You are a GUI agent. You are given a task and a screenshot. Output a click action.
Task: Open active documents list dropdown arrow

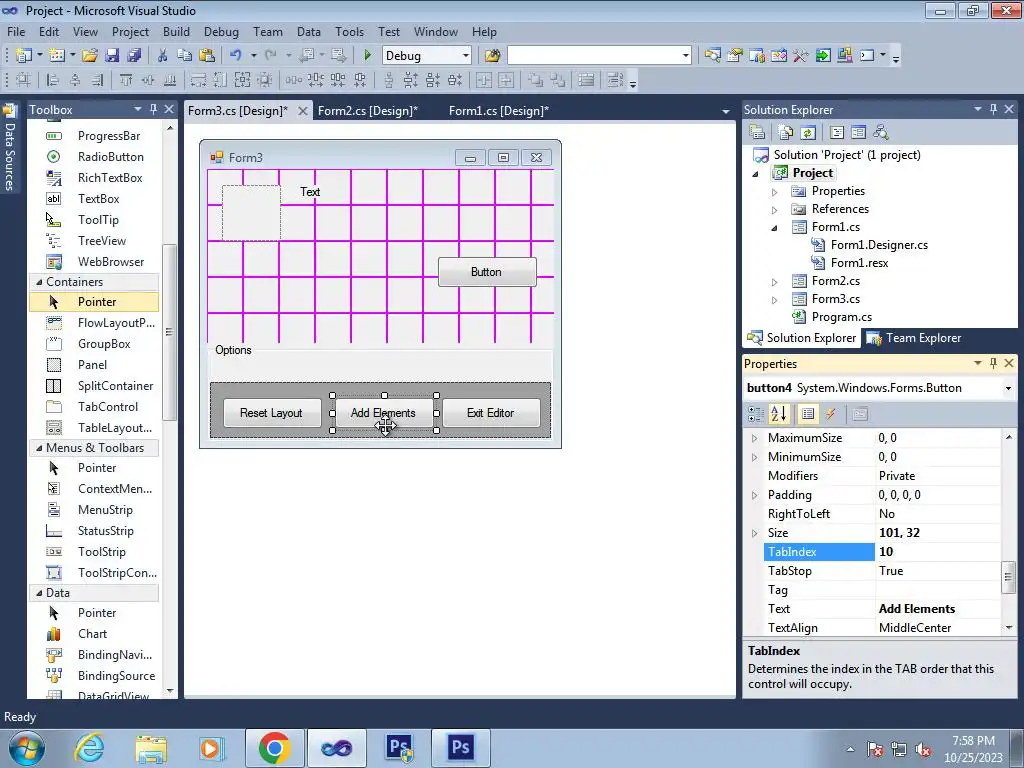pyautogui.click(x=725, y=112)
